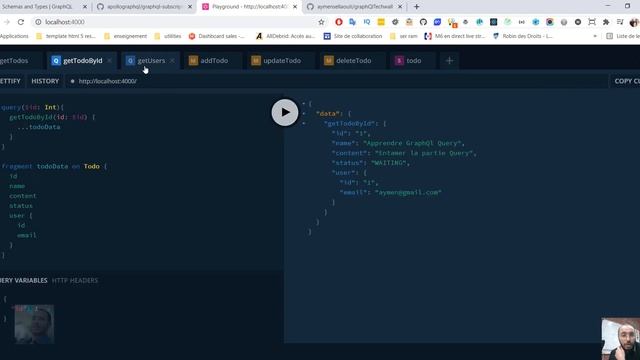Open the Extensions puzzle icon
Image resolution: width=640 pixels, height=360 pixels.
pyautogui.click(x=606, y=22)
